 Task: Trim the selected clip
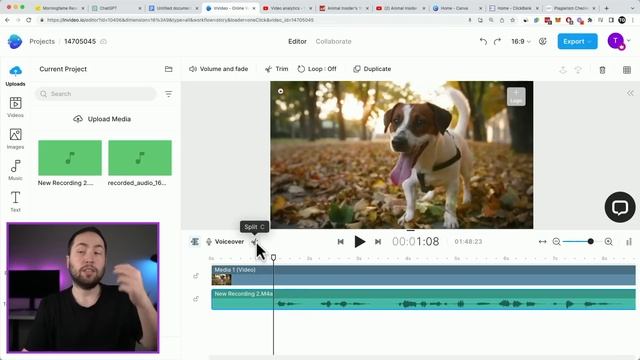click(x=277, y=69)
